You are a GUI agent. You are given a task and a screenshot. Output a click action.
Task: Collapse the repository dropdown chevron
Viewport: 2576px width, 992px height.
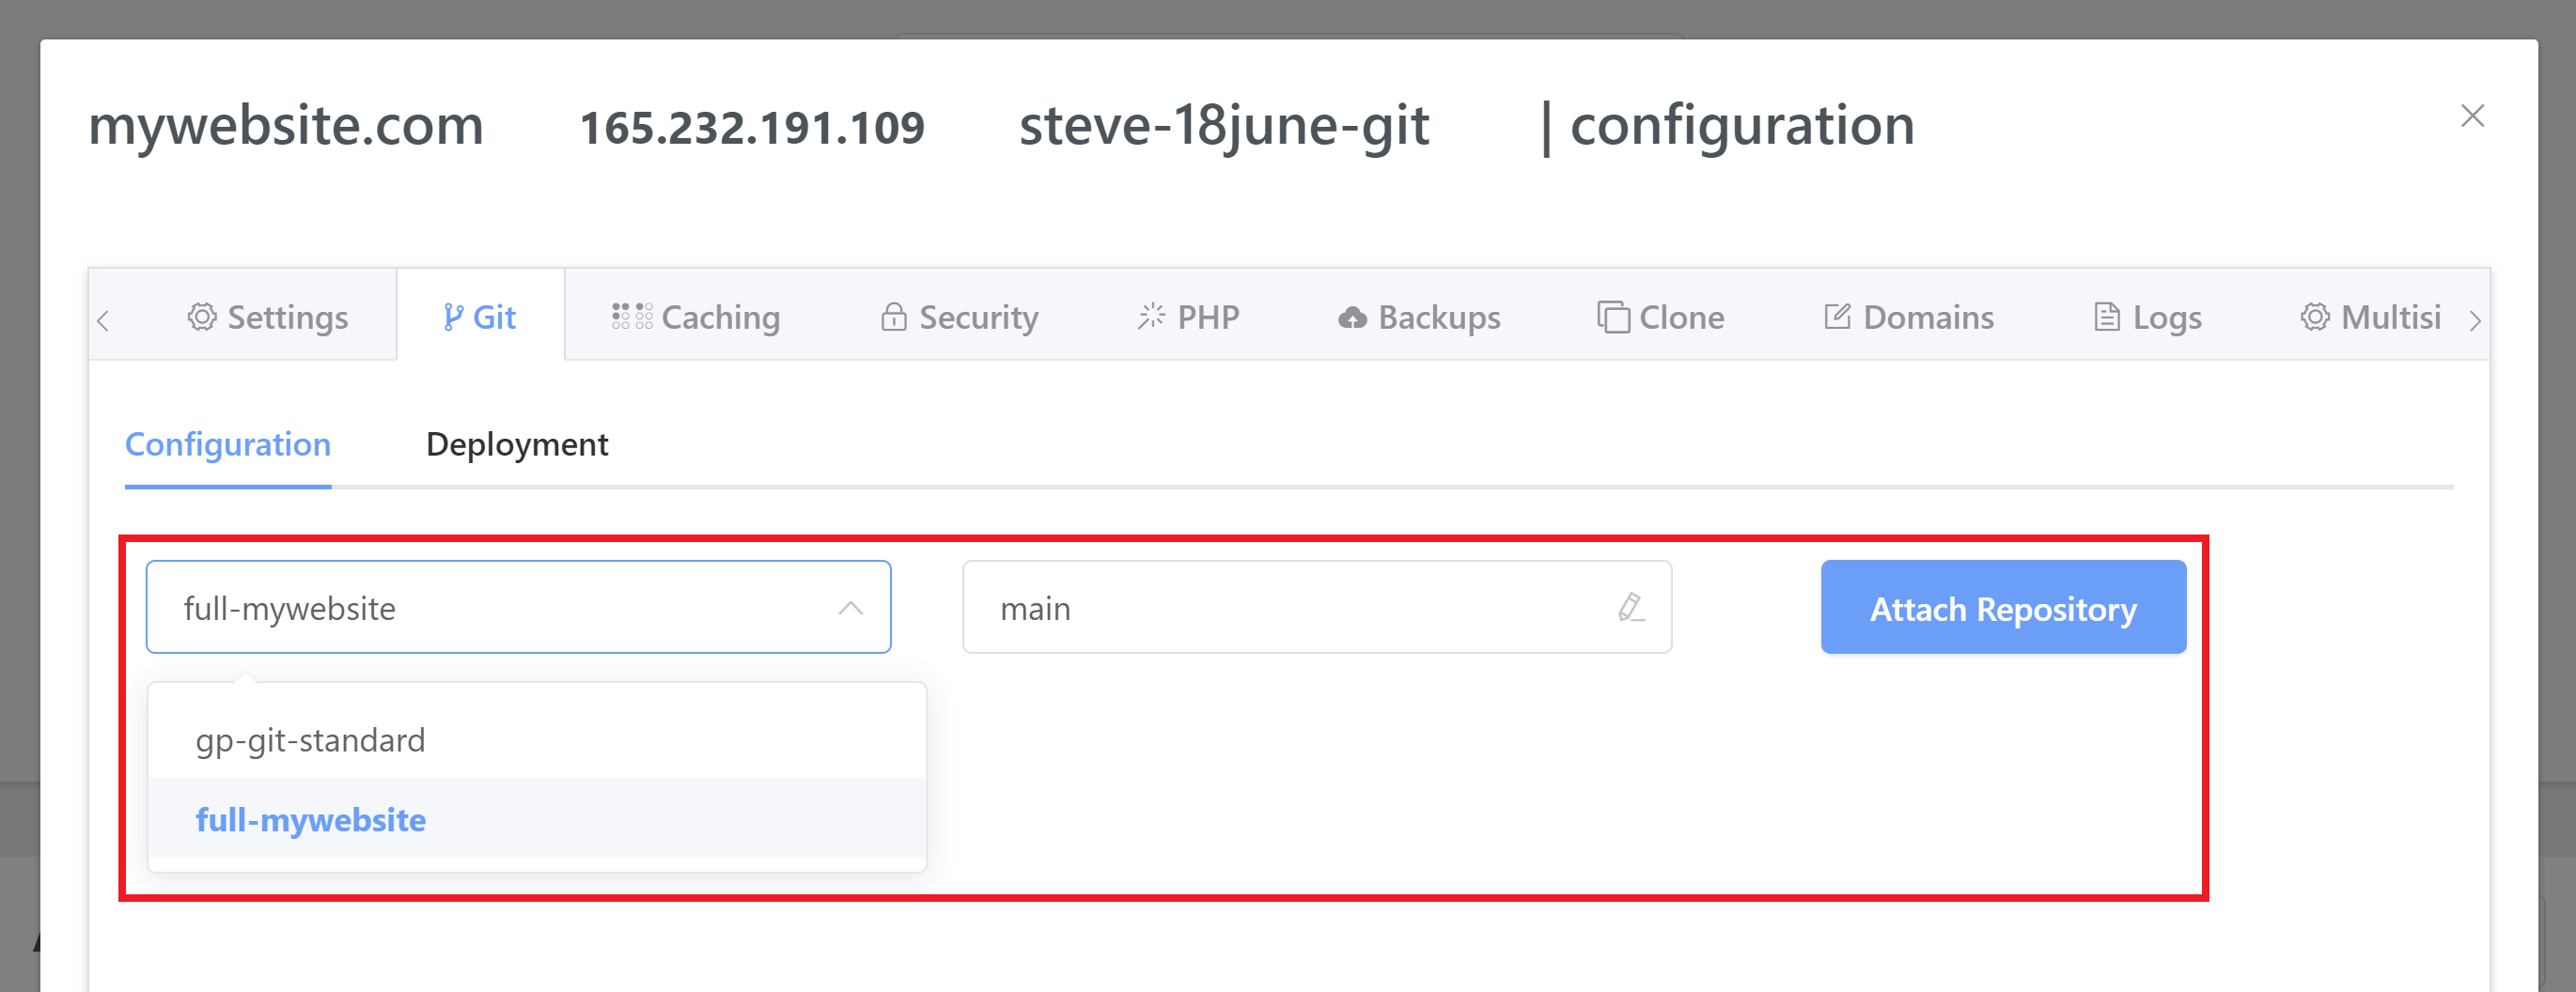850,608
